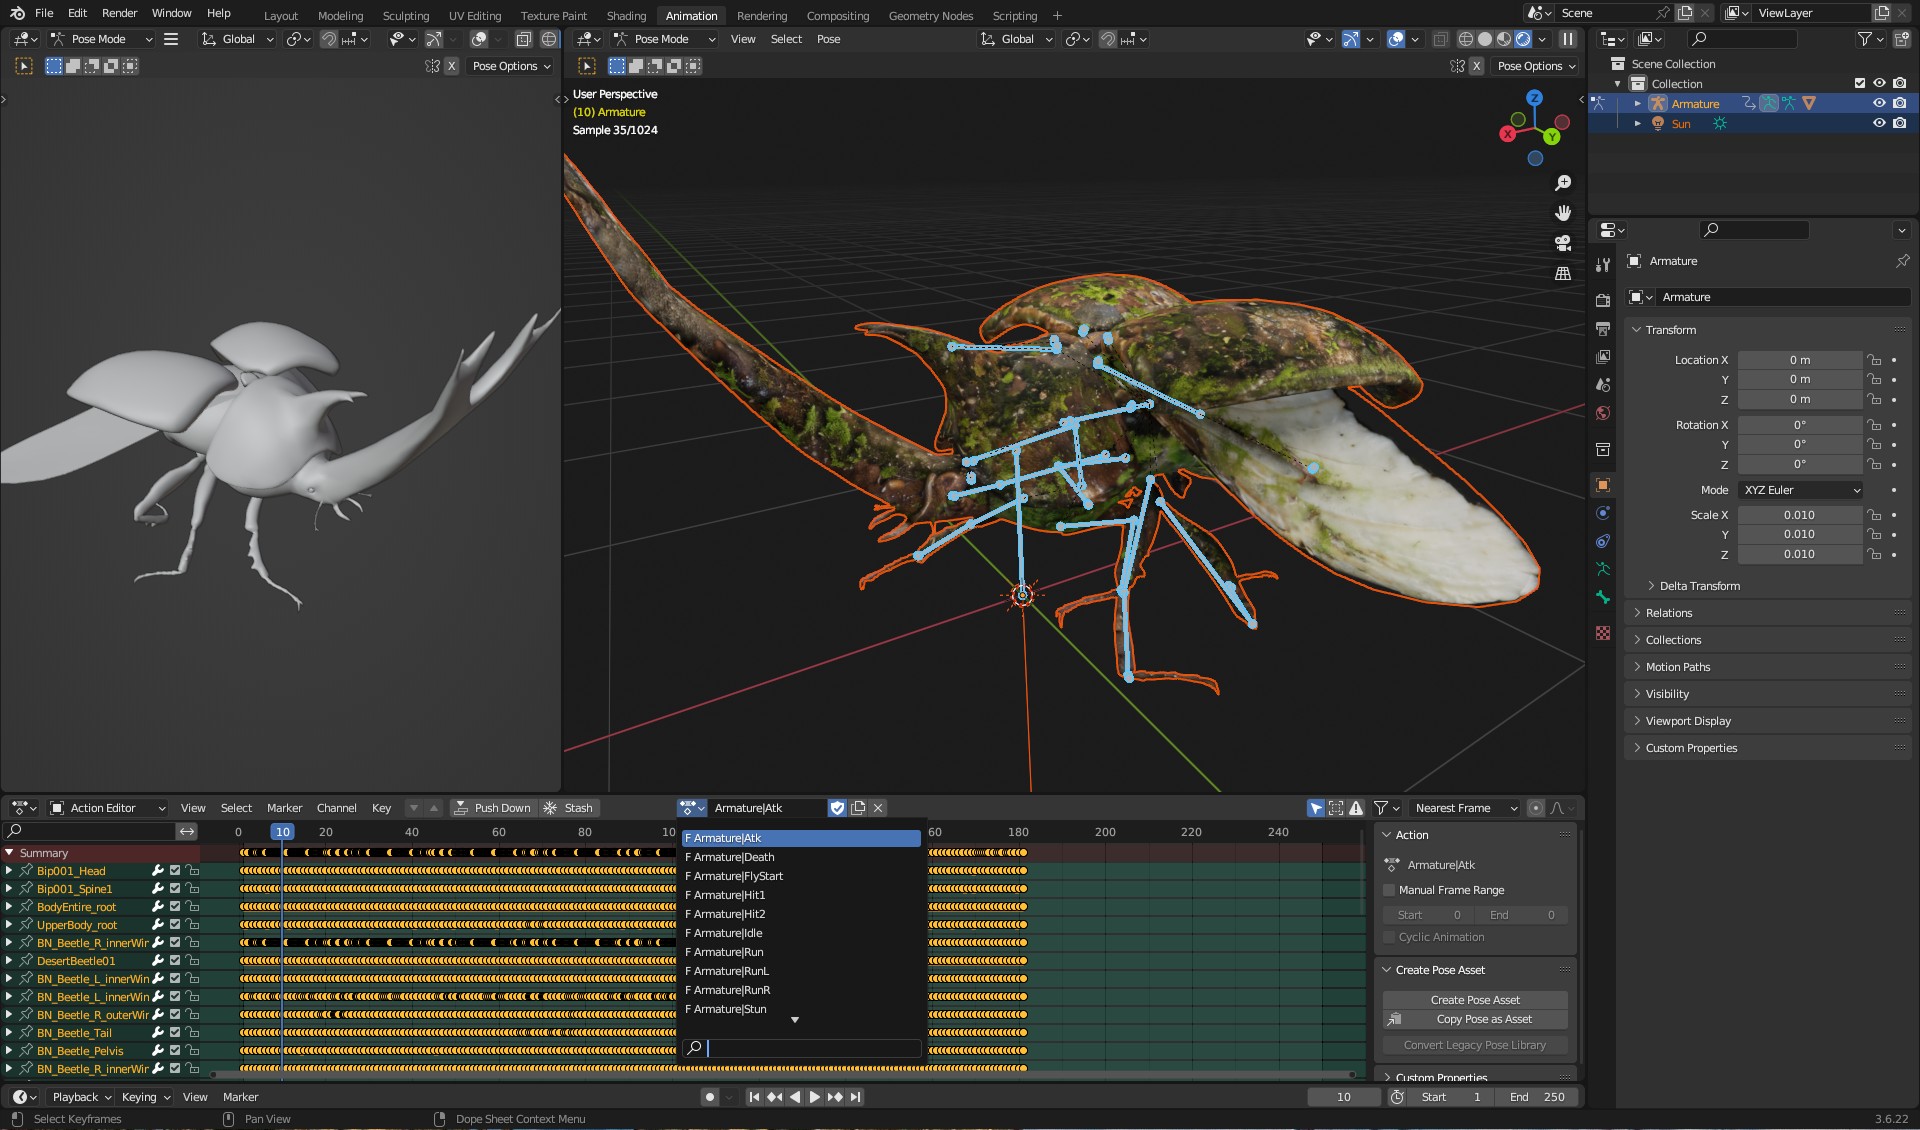Click the pan hand icon in viewport
Image resolution: width=1920 pixels, height=1130 pixels.
click(x=1563, y=213)
